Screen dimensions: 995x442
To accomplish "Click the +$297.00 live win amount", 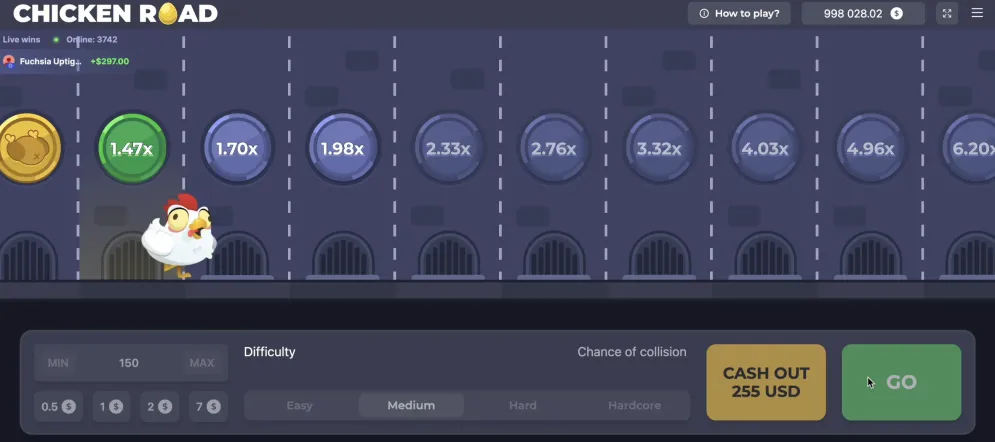I will [110, 62].
